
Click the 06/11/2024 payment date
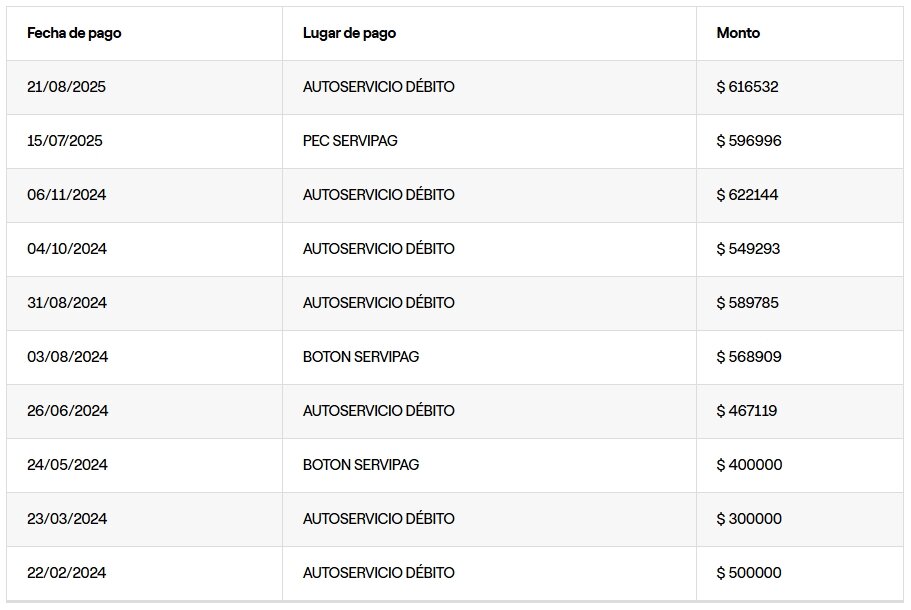click(x=66, y=195)
